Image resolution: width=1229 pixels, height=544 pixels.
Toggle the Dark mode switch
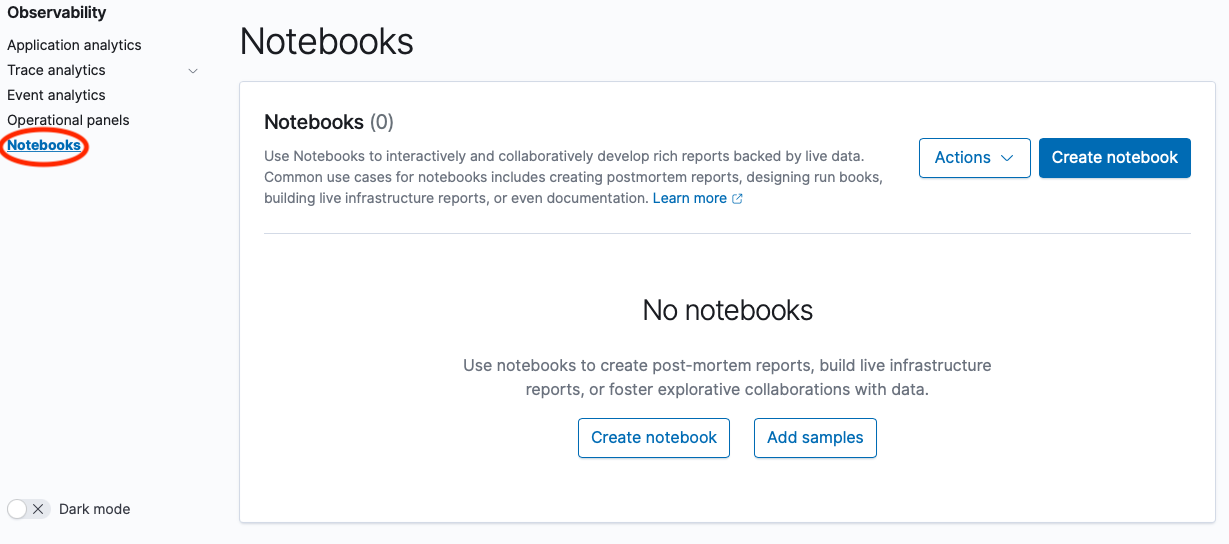[27, 509]
